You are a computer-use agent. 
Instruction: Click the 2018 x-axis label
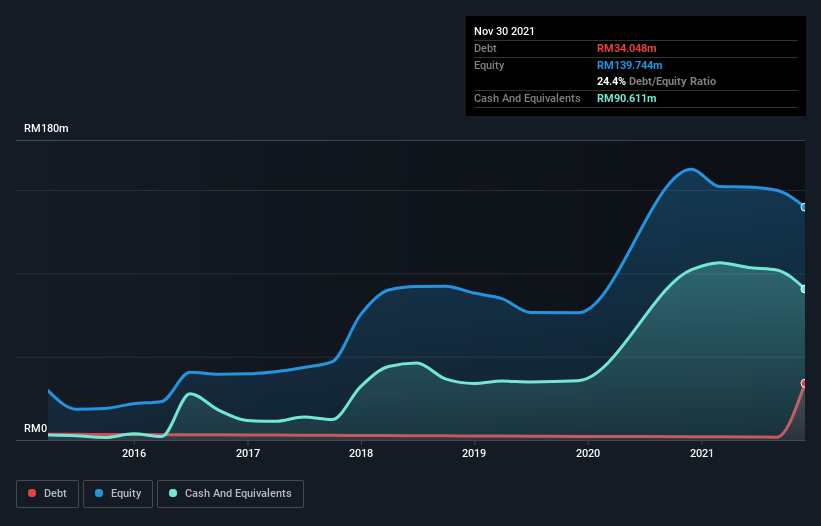click(361, 453)
